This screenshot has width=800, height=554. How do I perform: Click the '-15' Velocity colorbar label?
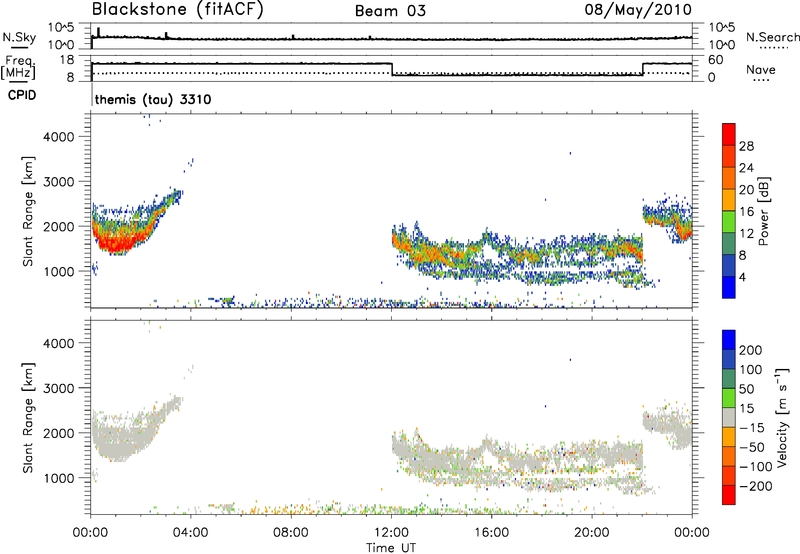(752, 428)
